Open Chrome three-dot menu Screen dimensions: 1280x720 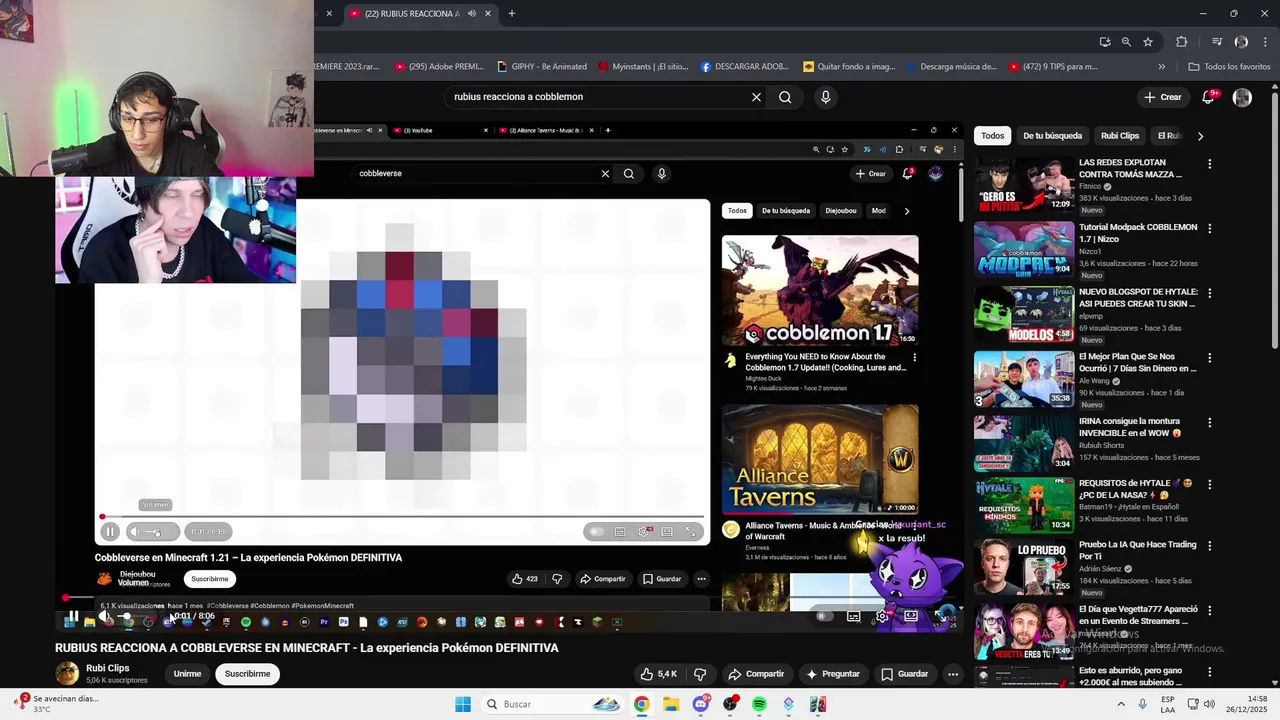point(1265,42)
